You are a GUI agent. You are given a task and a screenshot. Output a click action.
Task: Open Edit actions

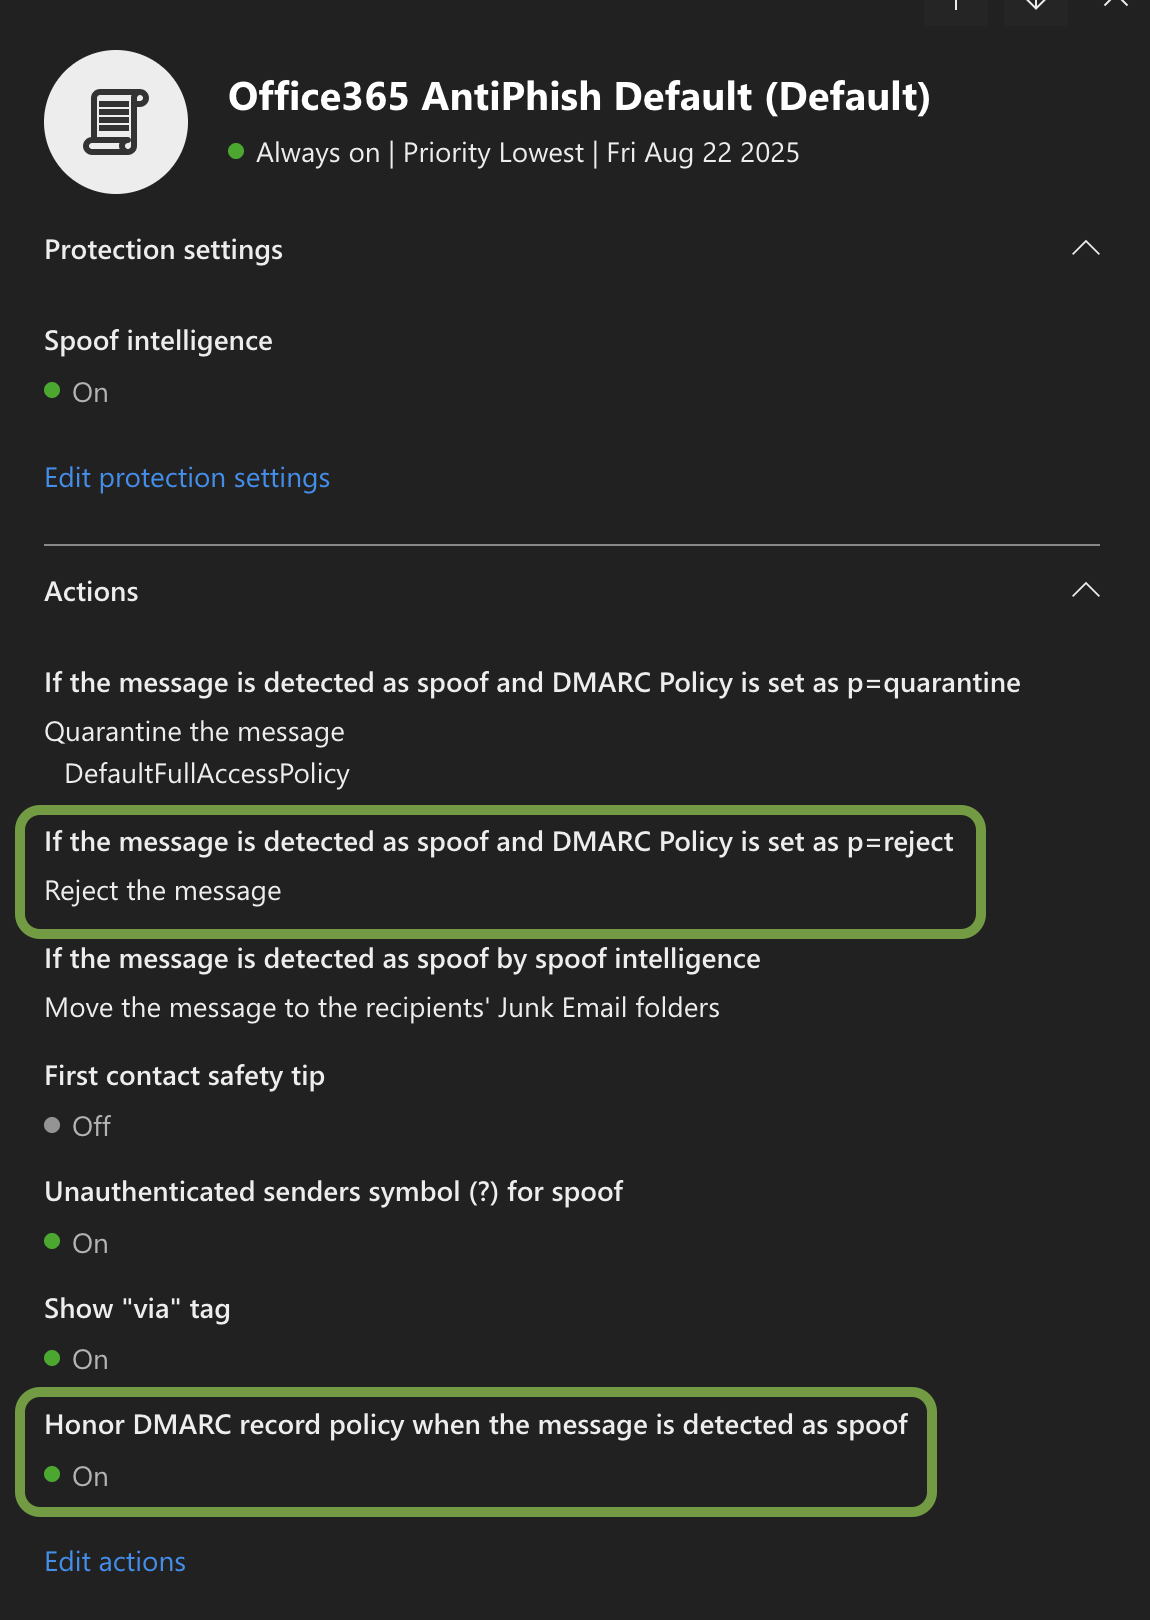click(x=114, y=1561)
